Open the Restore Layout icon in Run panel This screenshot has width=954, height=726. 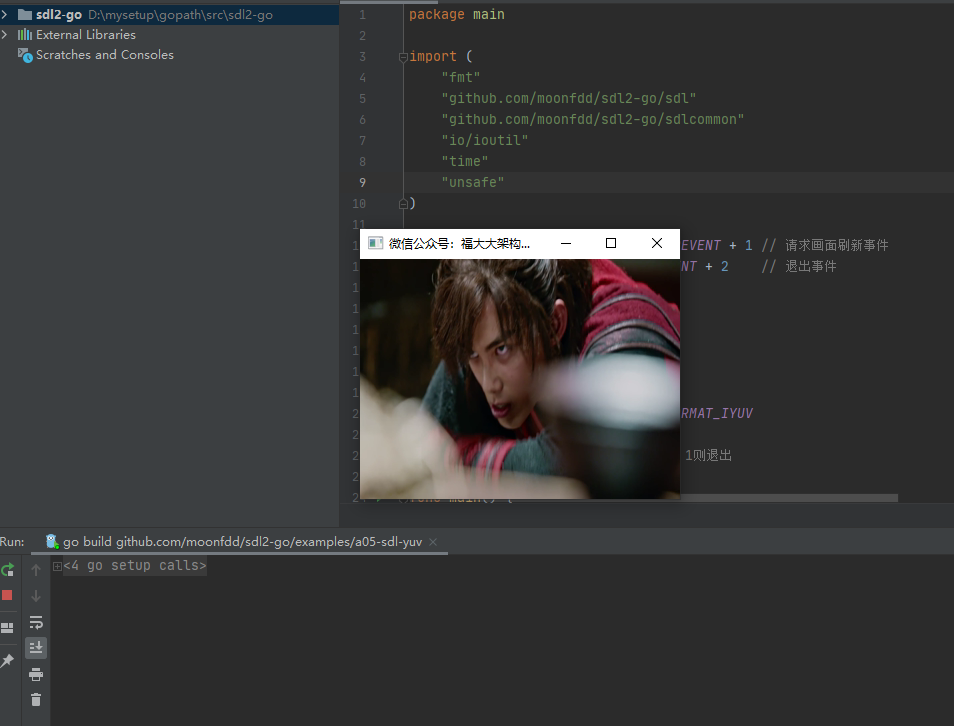click(x=7, y=627)
